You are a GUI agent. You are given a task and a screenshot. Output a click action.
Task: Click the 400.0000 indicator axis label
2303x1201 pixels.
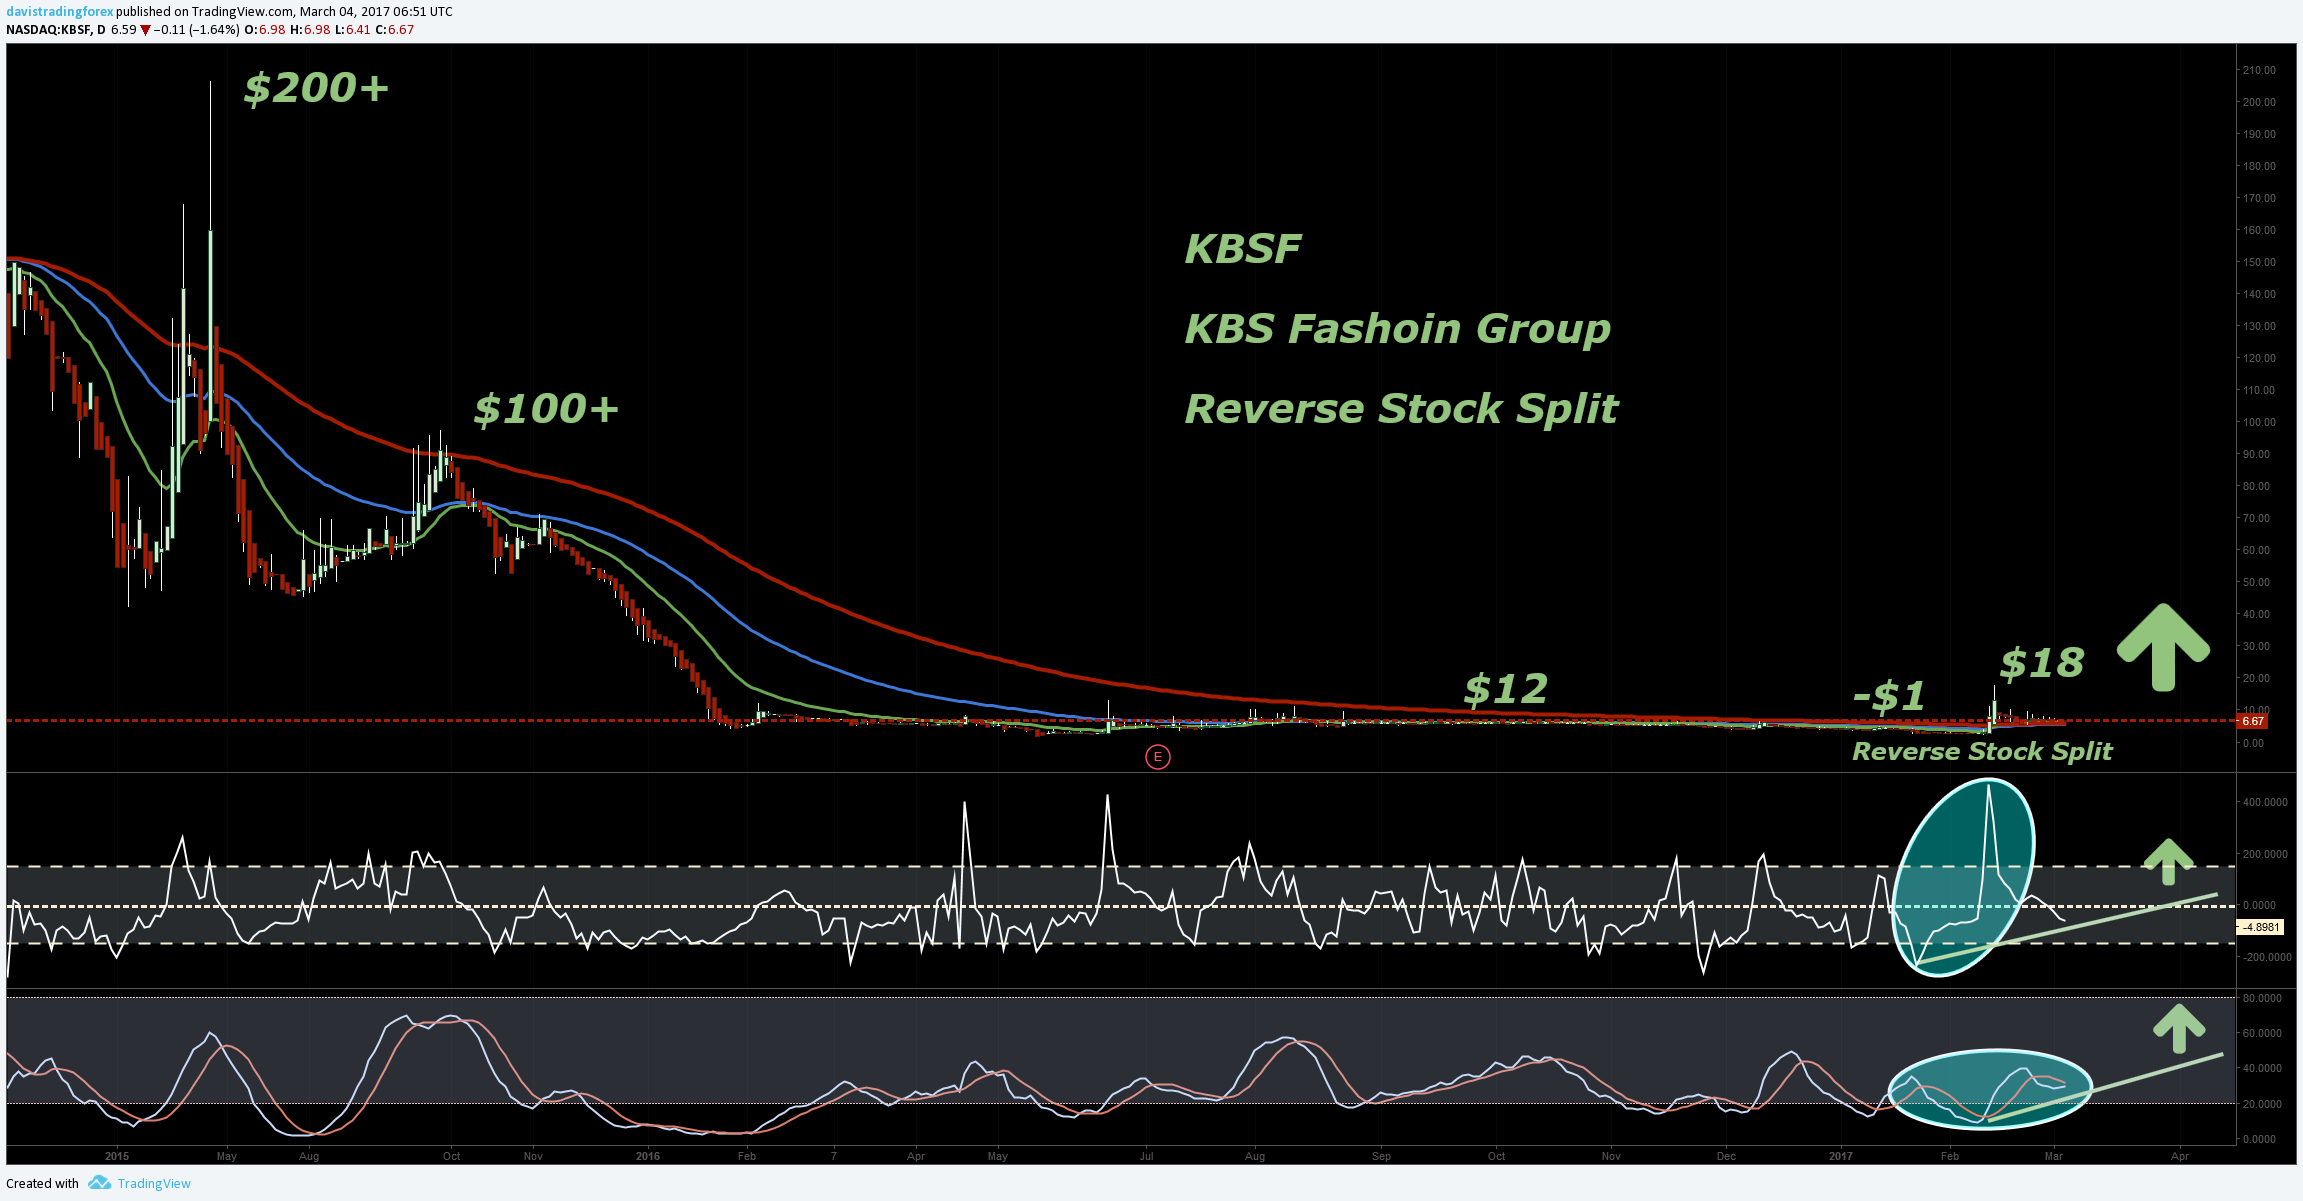(x=2265, y=802)
